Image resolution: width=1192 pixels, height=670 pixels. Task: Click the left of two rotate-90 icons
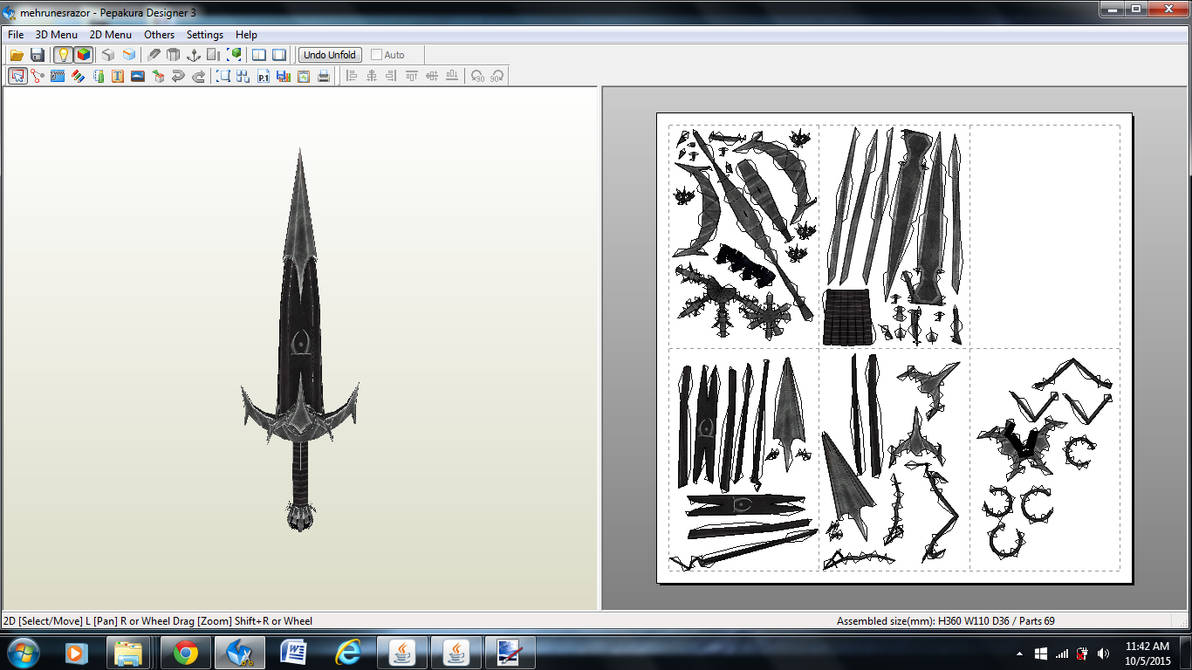pos(477,76)
